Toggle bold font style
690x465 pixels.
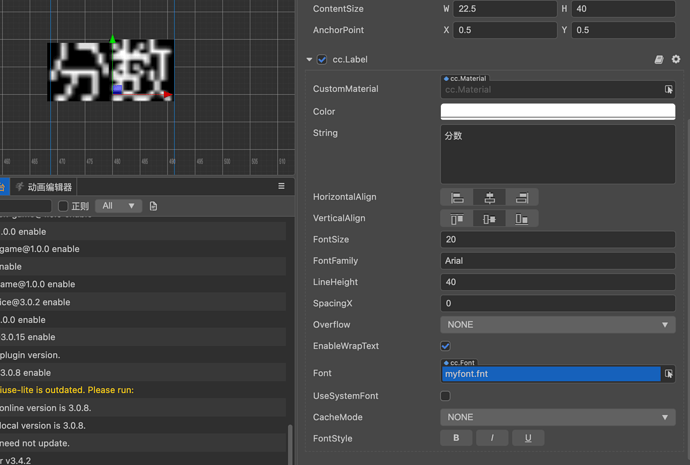pos(456,438)
